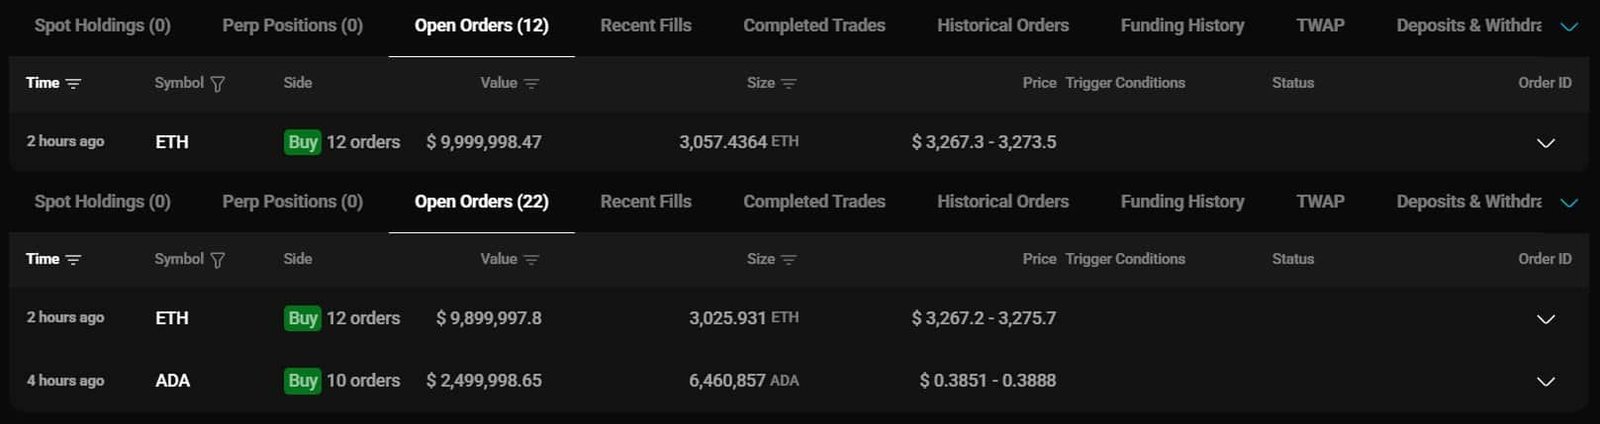Image resolution: width=1600 pixels, height=424 pixels.
Task: Click the Symbol filter funnel in top table
Action: point(218,84)
